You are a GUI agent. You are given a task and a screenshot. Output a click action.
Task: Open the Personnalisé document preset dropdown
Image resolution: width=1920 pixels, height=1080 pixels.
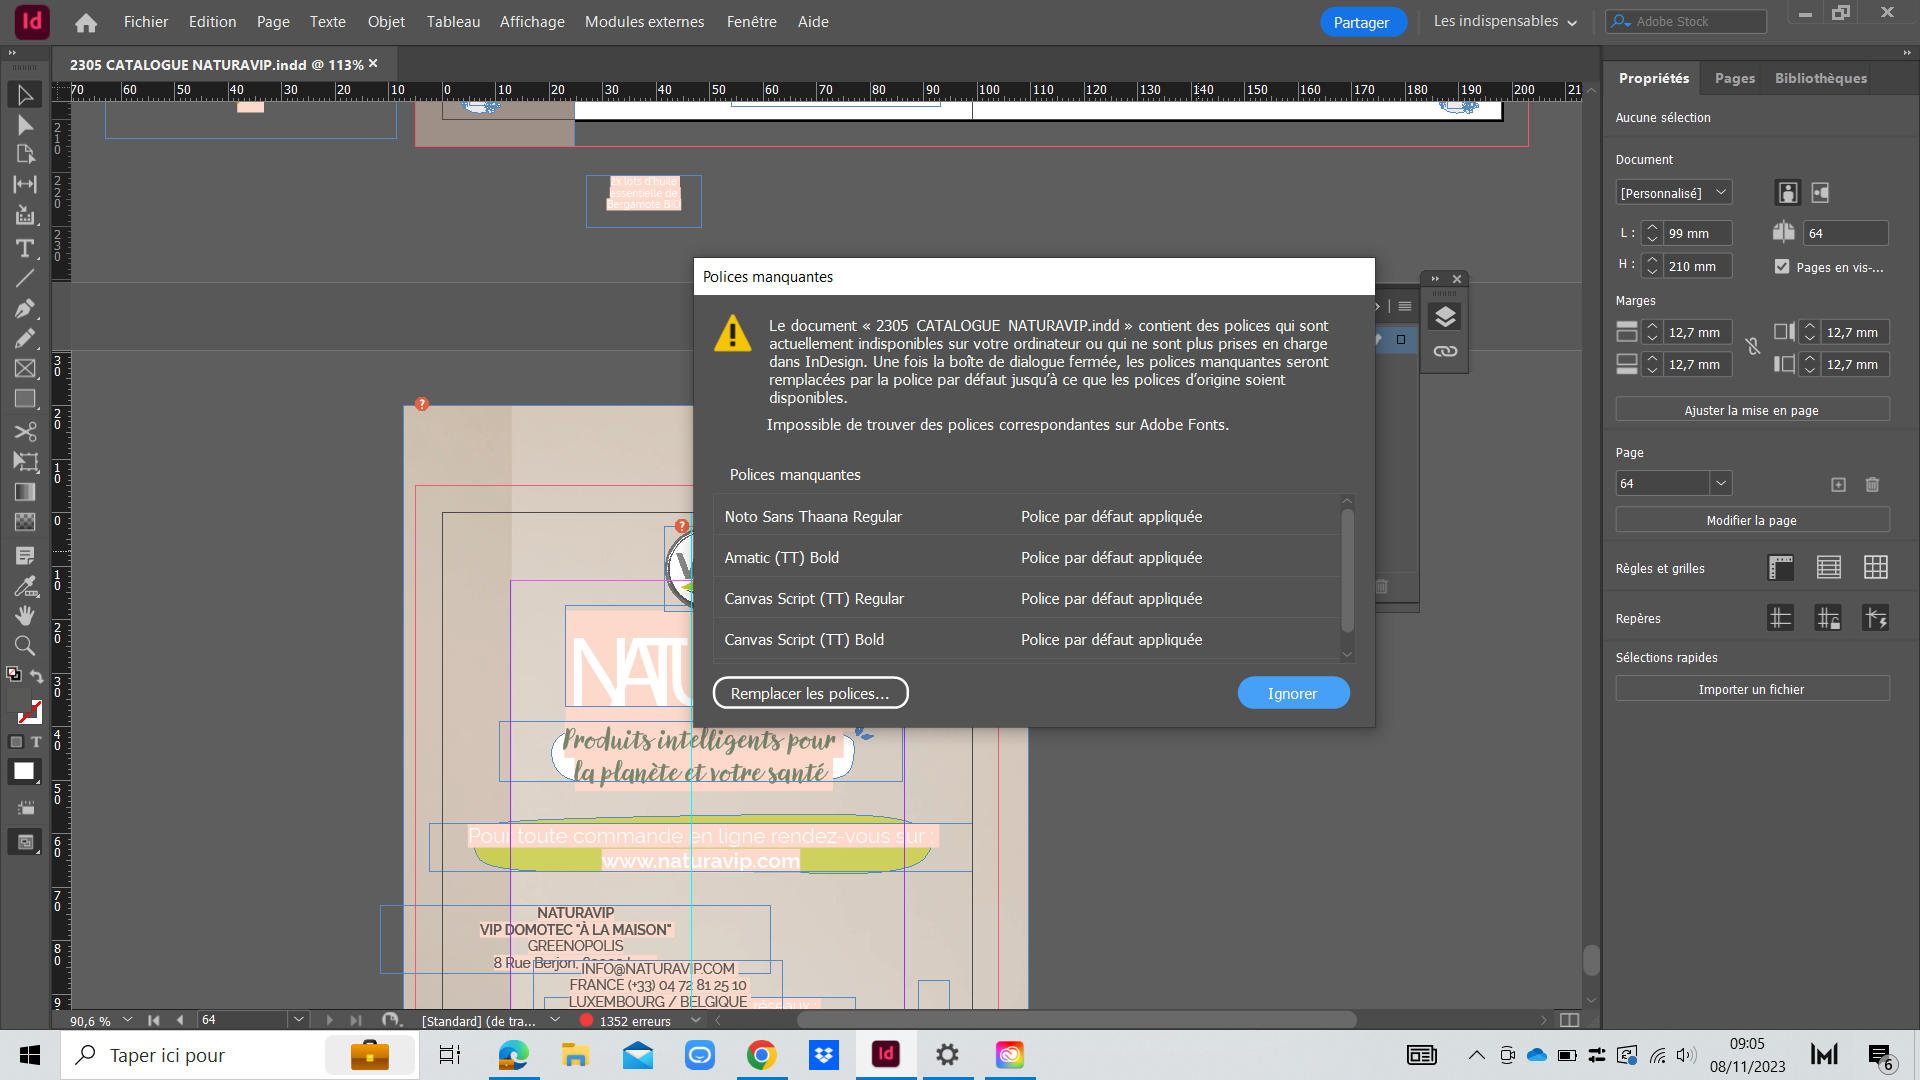(1674, 192)
